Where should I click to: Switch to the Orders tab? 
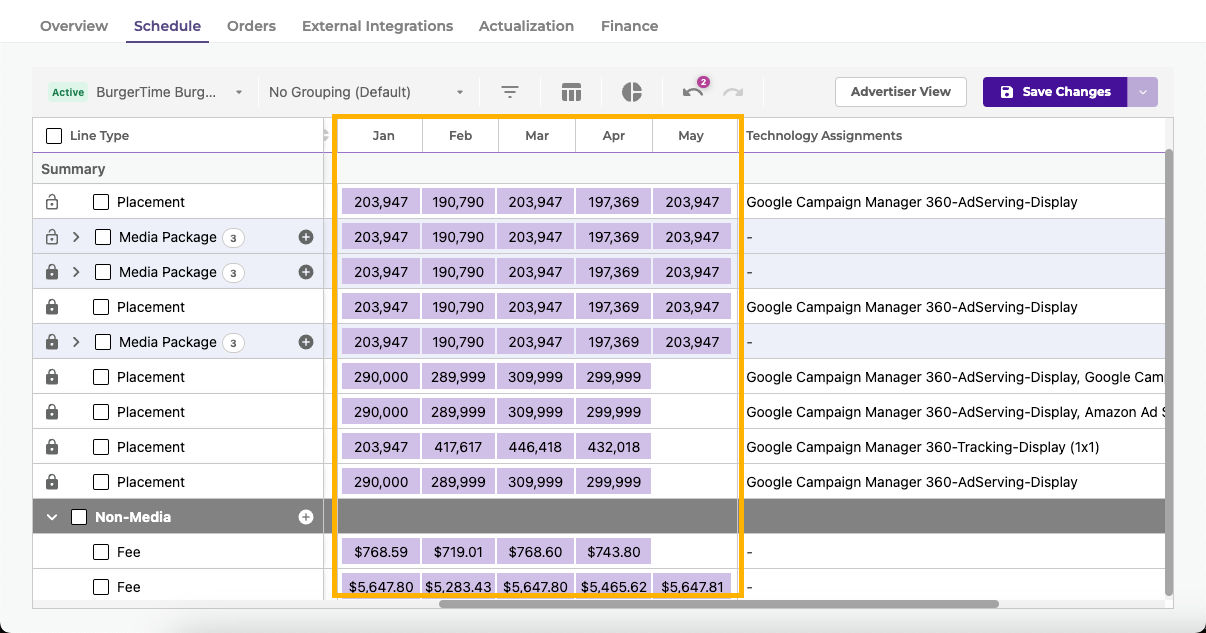[251, 26]
